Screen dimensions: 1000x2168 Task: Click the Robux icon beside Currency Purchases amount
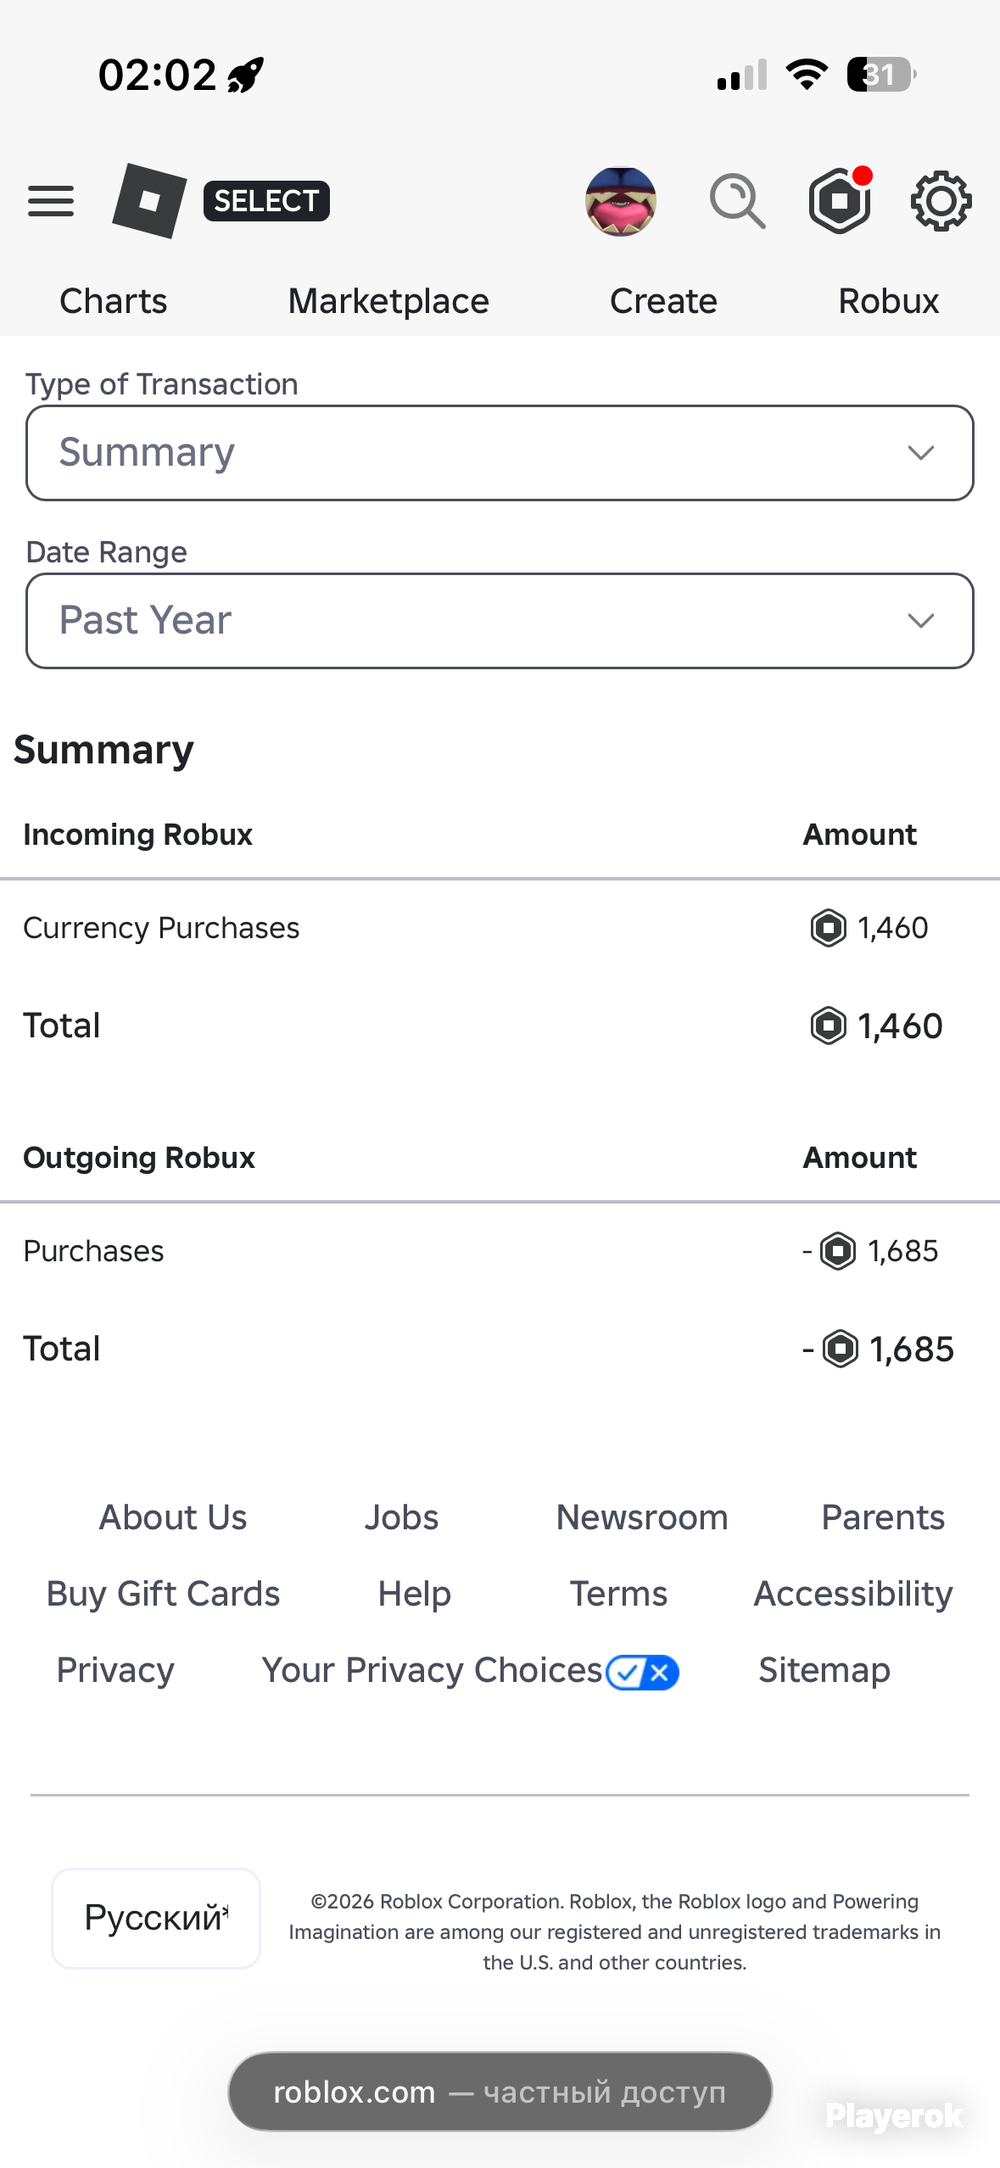[x=828, y=928]
